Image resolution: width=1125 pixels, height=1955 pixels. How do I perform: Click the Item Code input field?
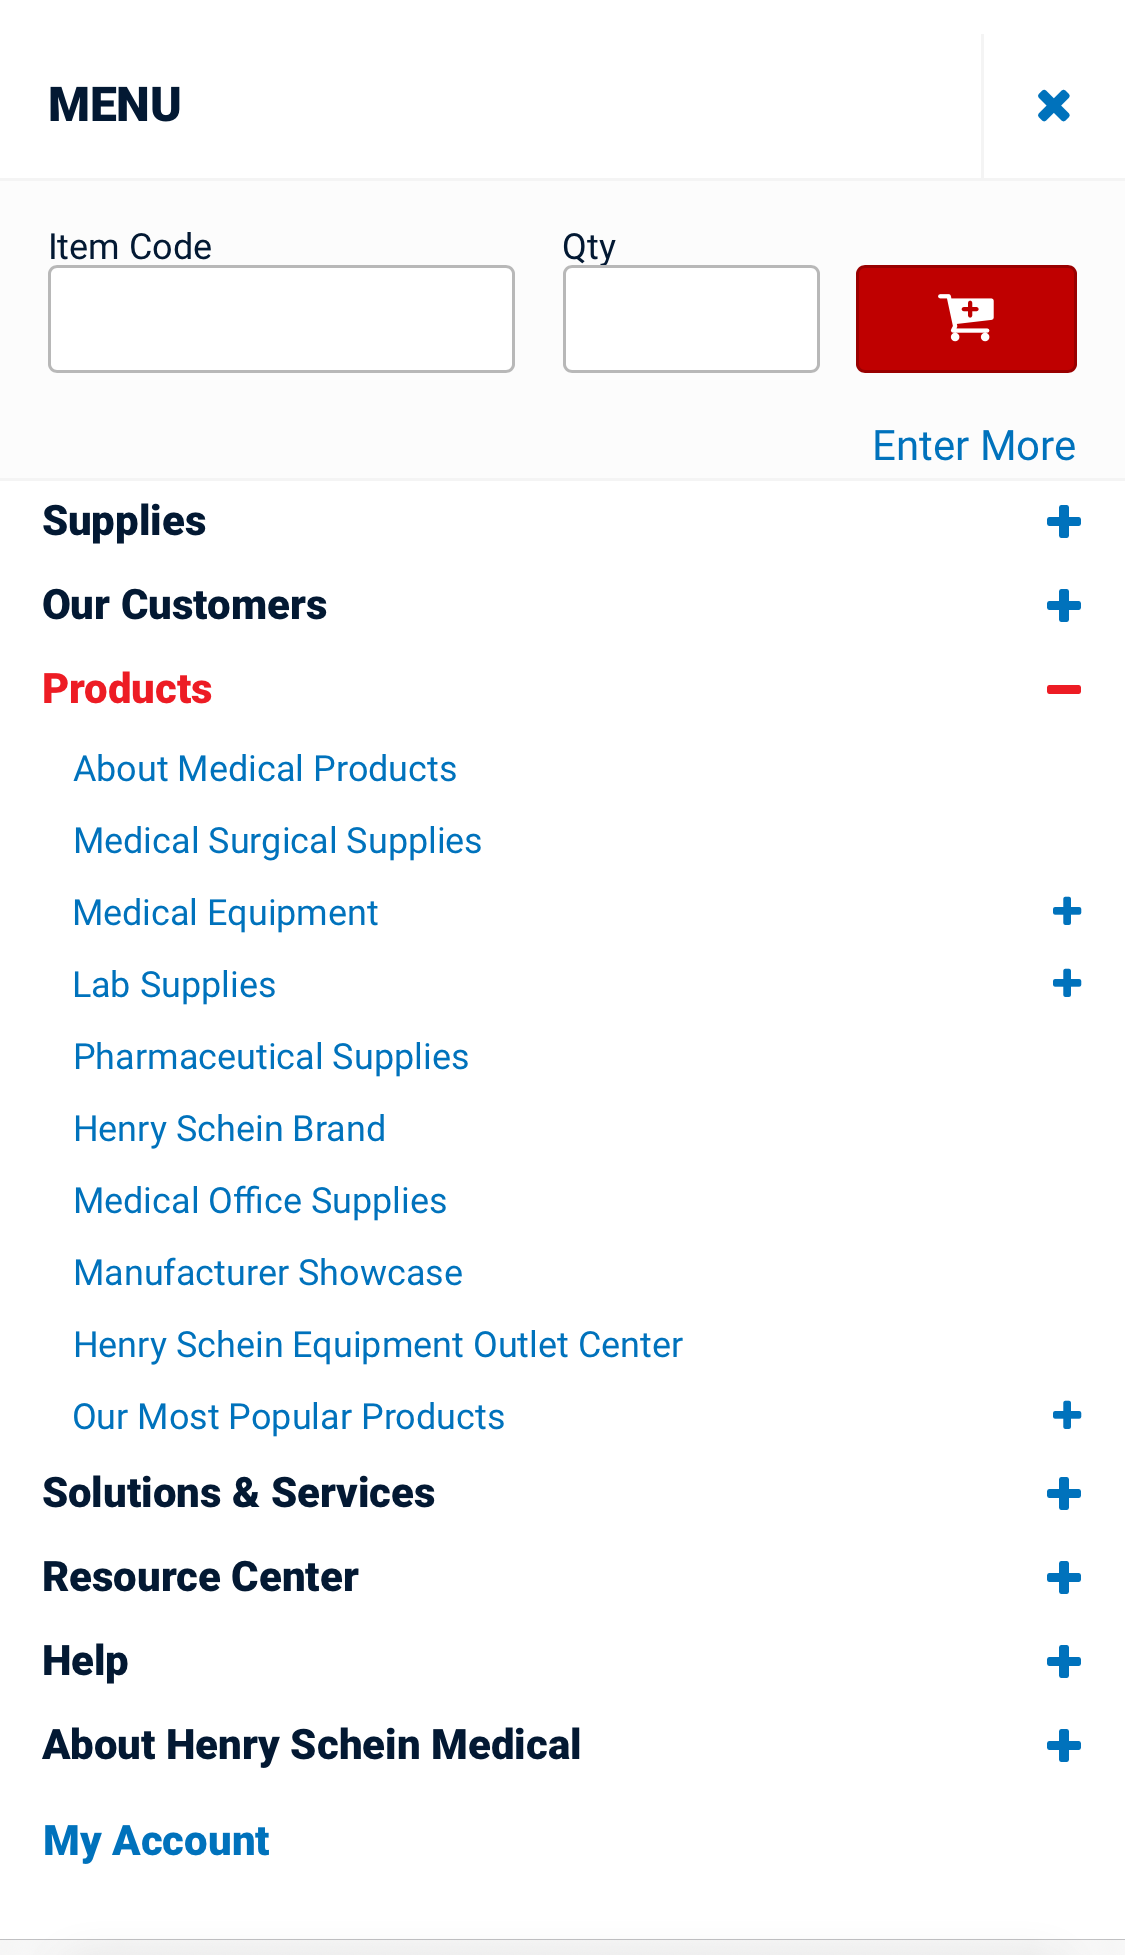pyautogui.click(x=281, y=319)
